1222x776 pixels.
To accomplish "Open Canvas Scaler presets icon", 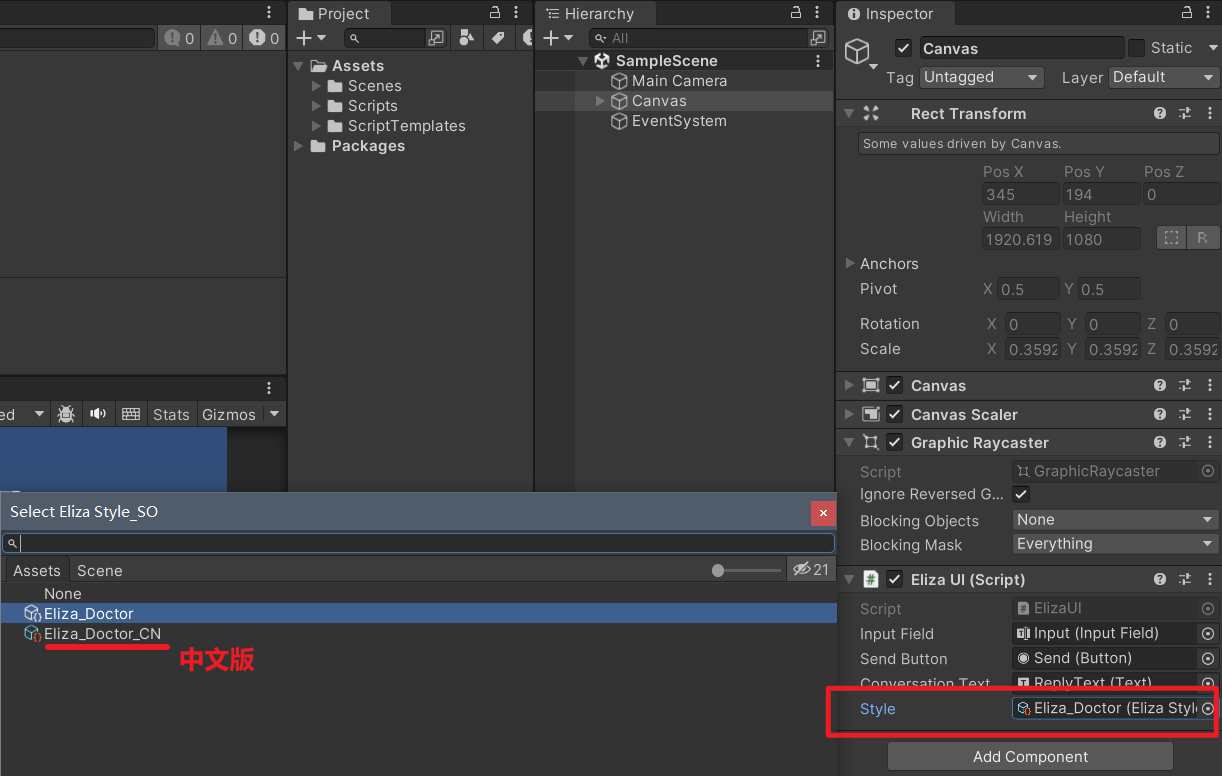I will tap(1185, 415).
